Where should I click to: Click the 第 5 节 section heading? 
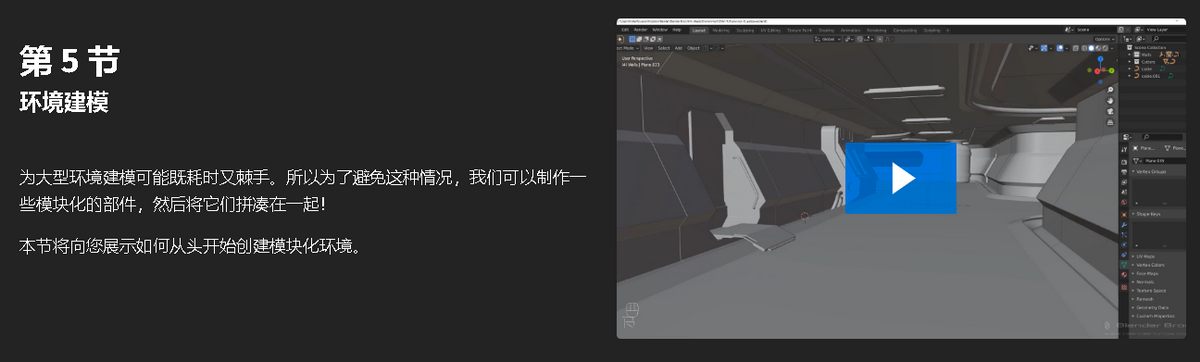click(x=70, y=61)
